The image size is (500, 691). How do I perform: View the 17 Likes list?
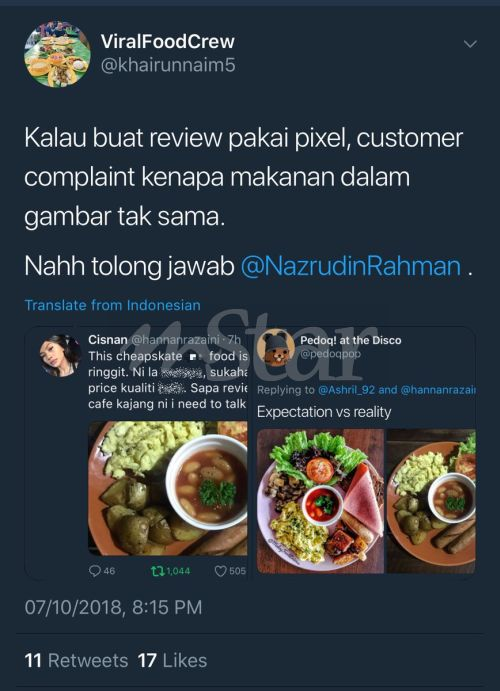click(172, 661)
